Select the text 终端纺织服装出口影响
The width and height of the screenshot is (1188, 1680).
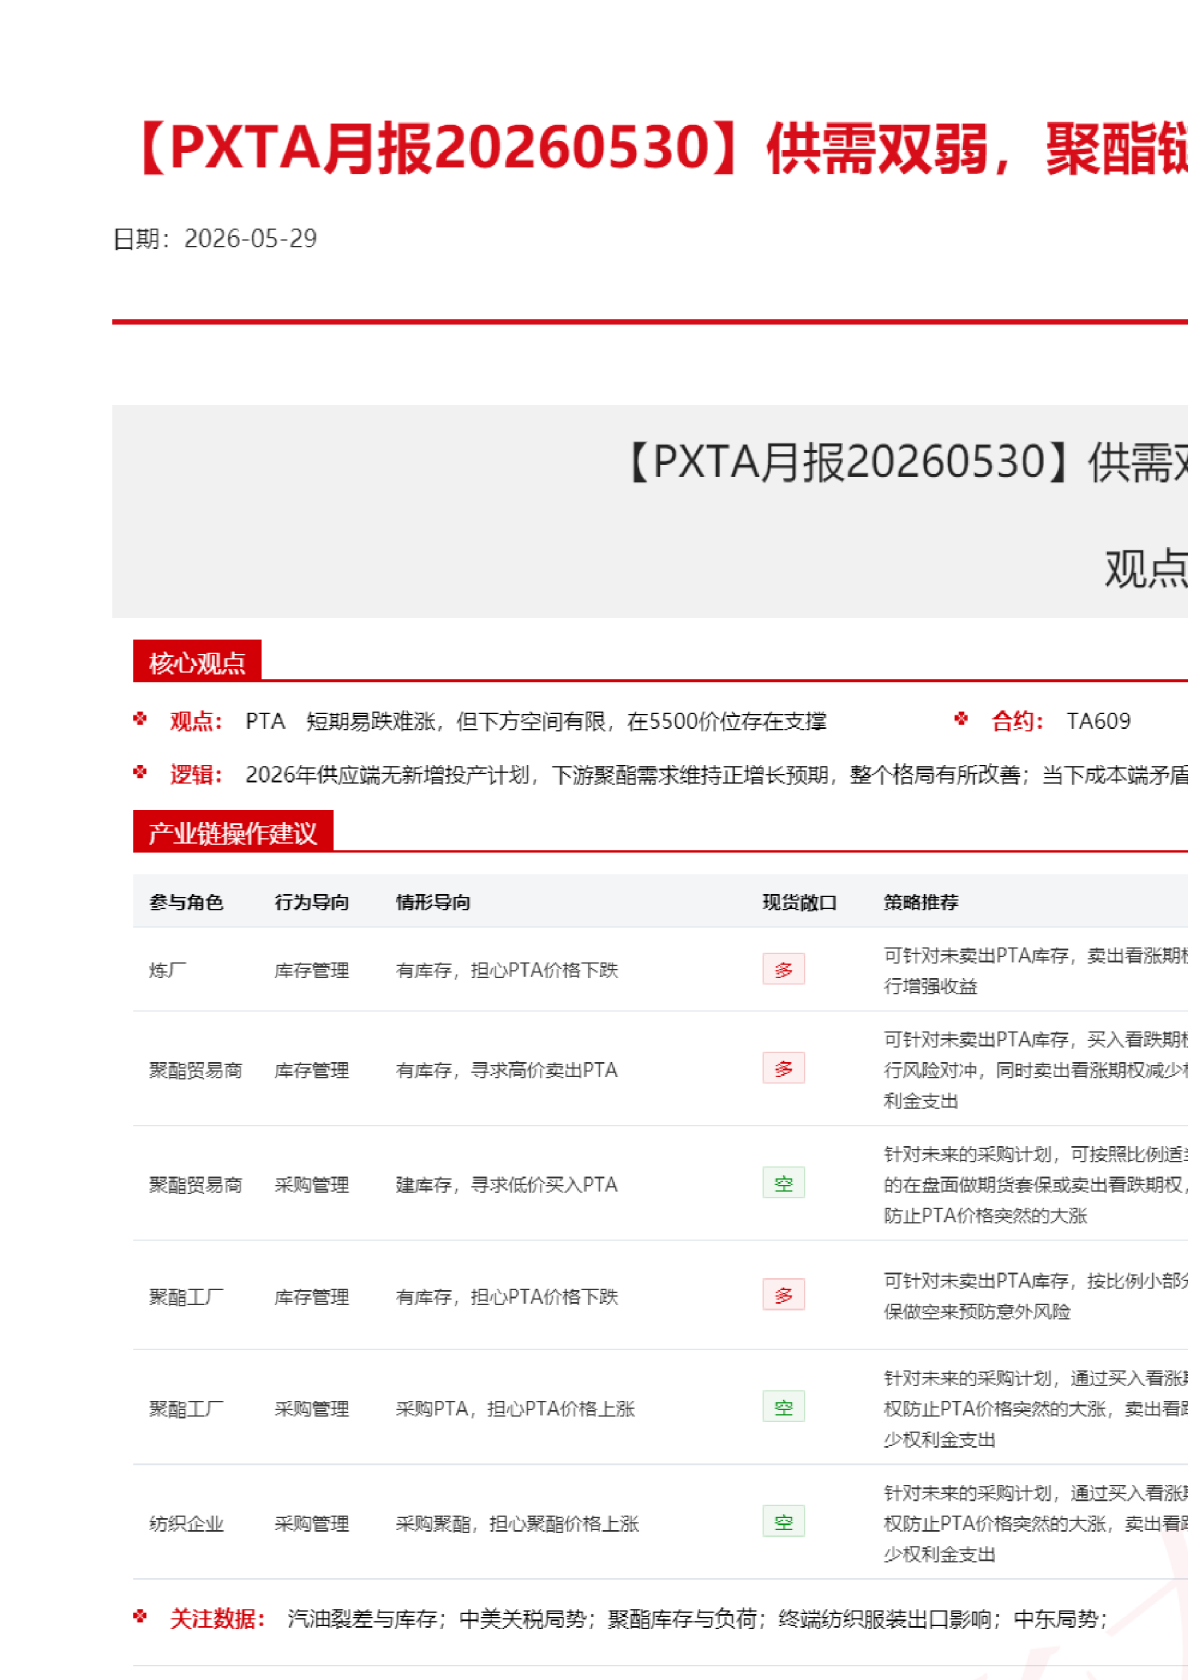click(x=885, y=1619)
